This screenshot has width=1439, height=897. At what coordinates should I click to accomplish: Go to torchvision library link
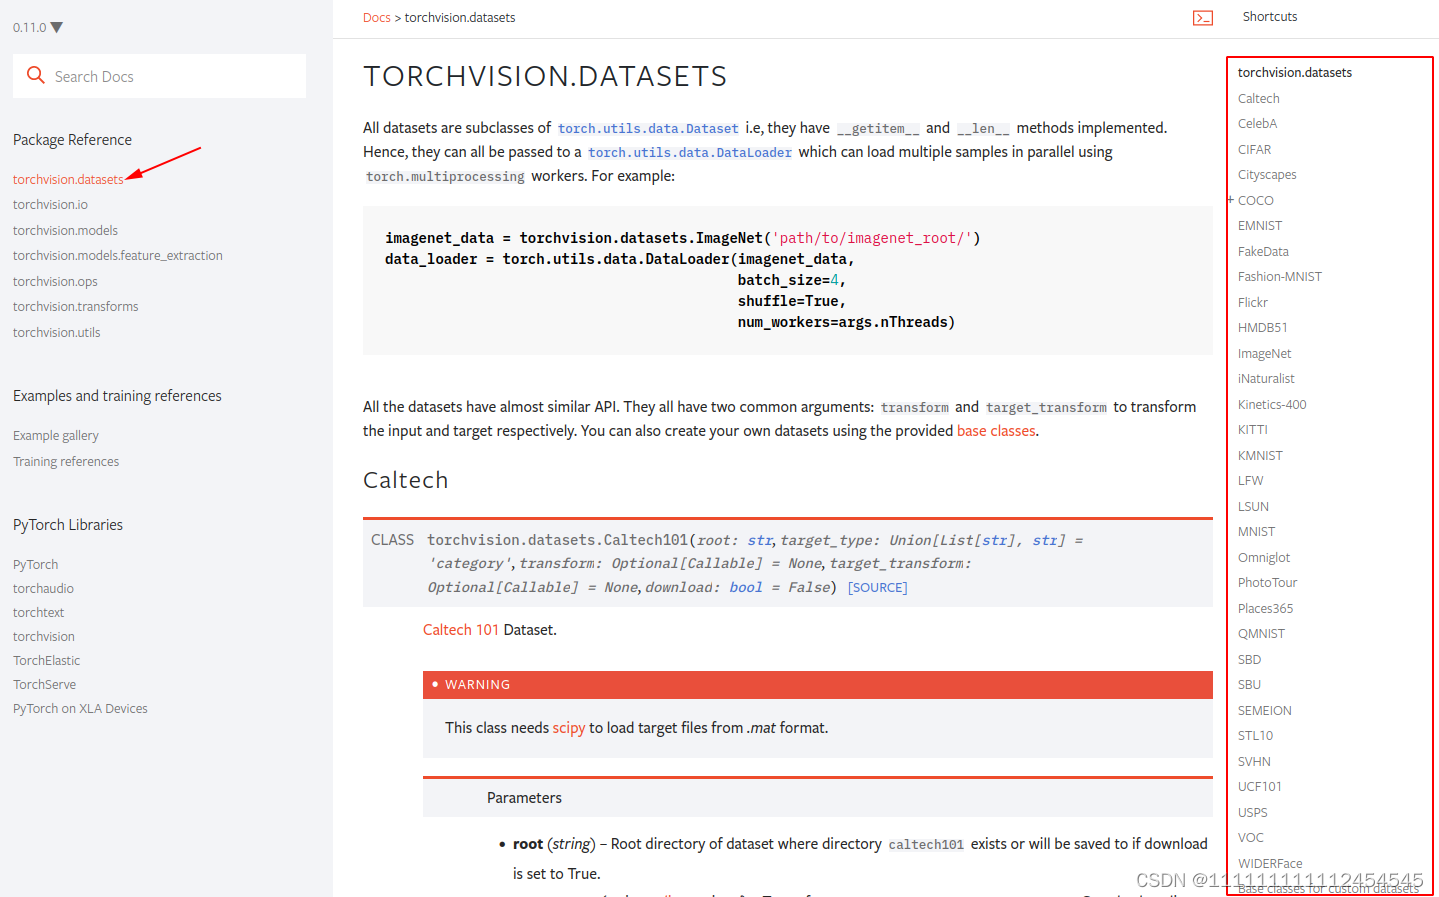tap(44, 637)
